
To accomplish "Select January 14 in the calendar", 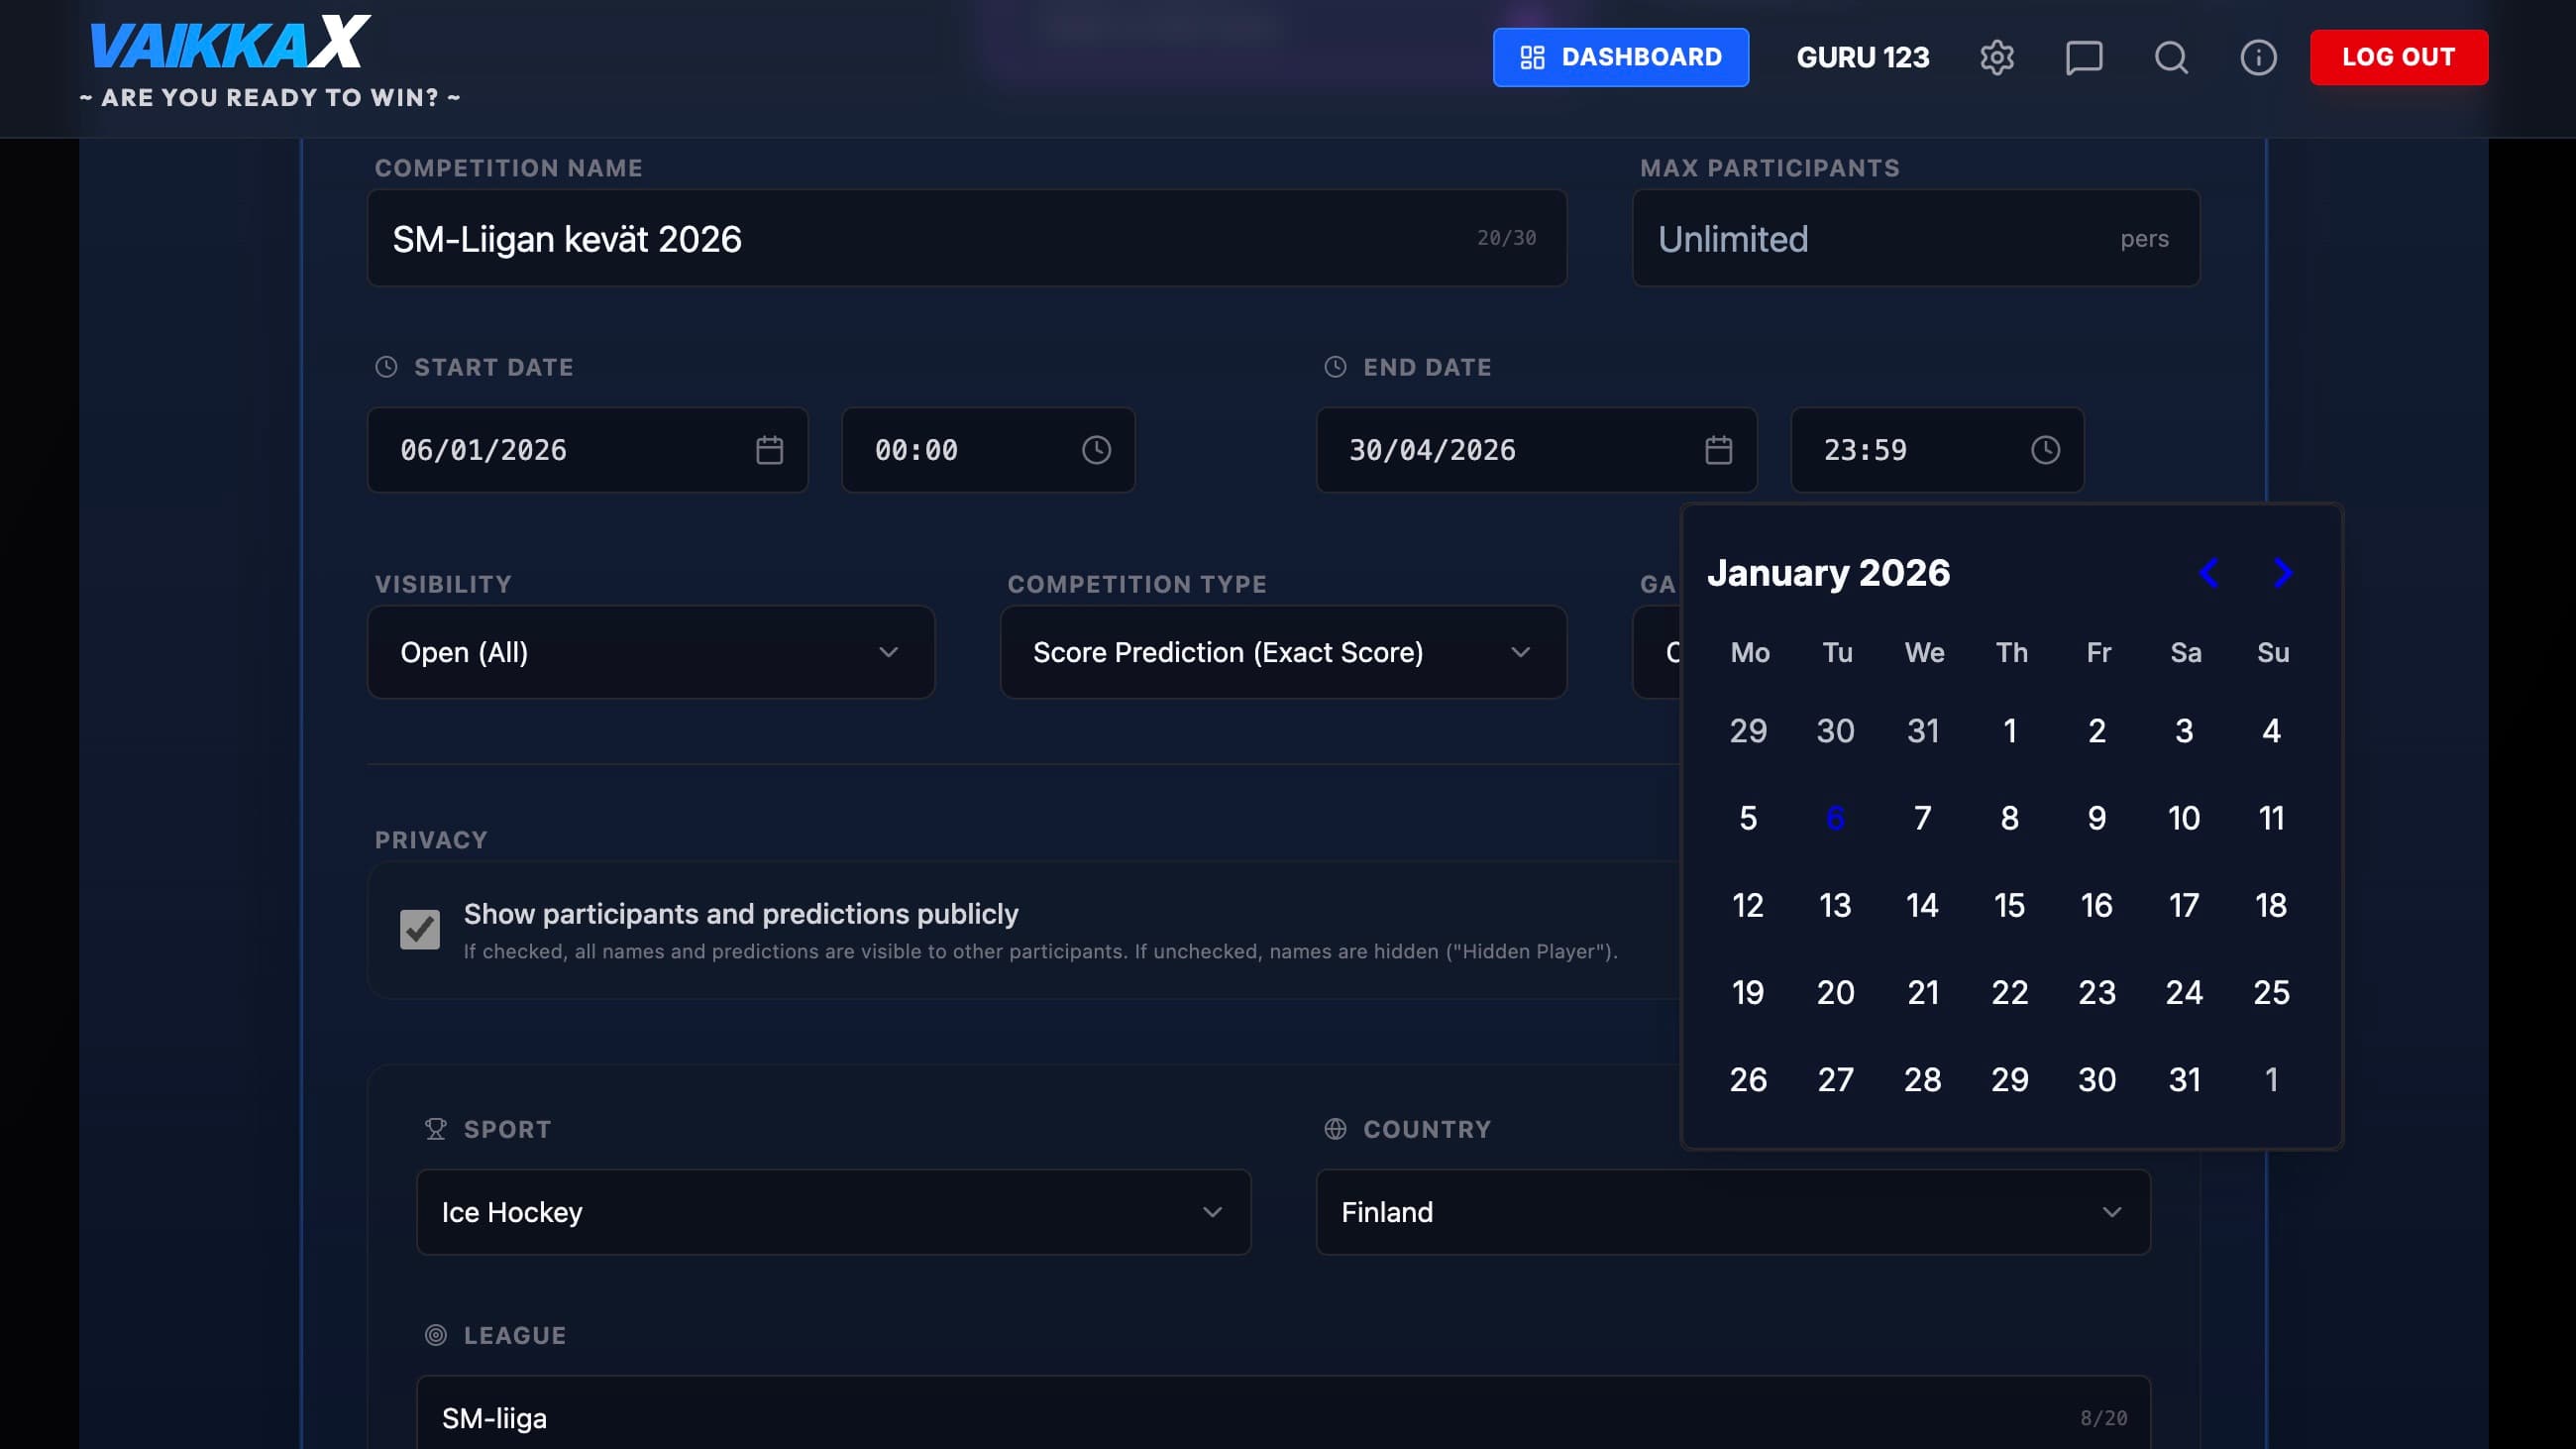I will (x=1923, y=904).
